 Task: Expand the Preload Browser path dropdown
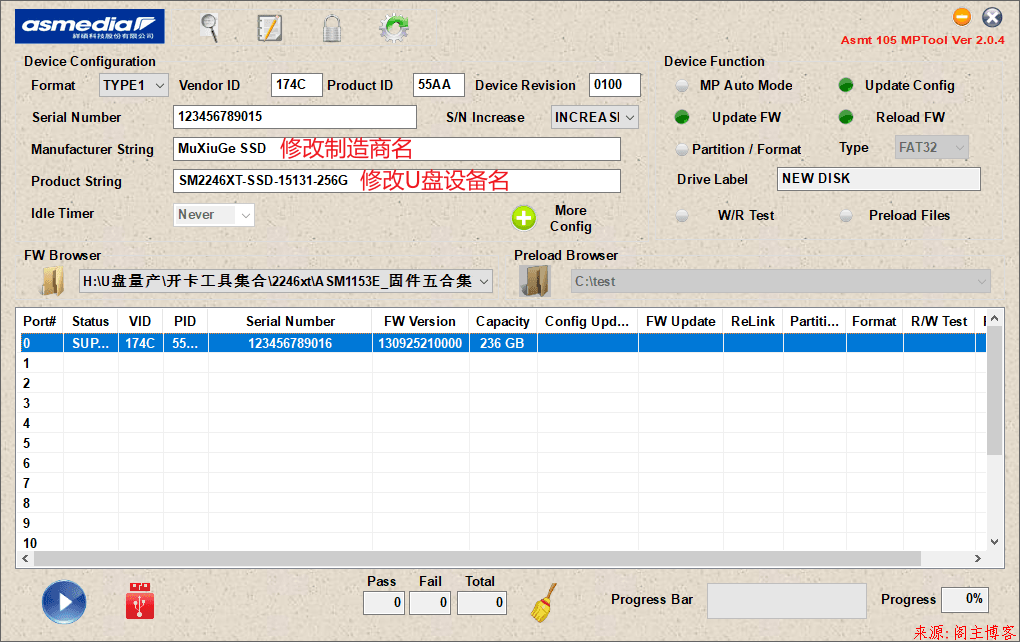(982, 282)
